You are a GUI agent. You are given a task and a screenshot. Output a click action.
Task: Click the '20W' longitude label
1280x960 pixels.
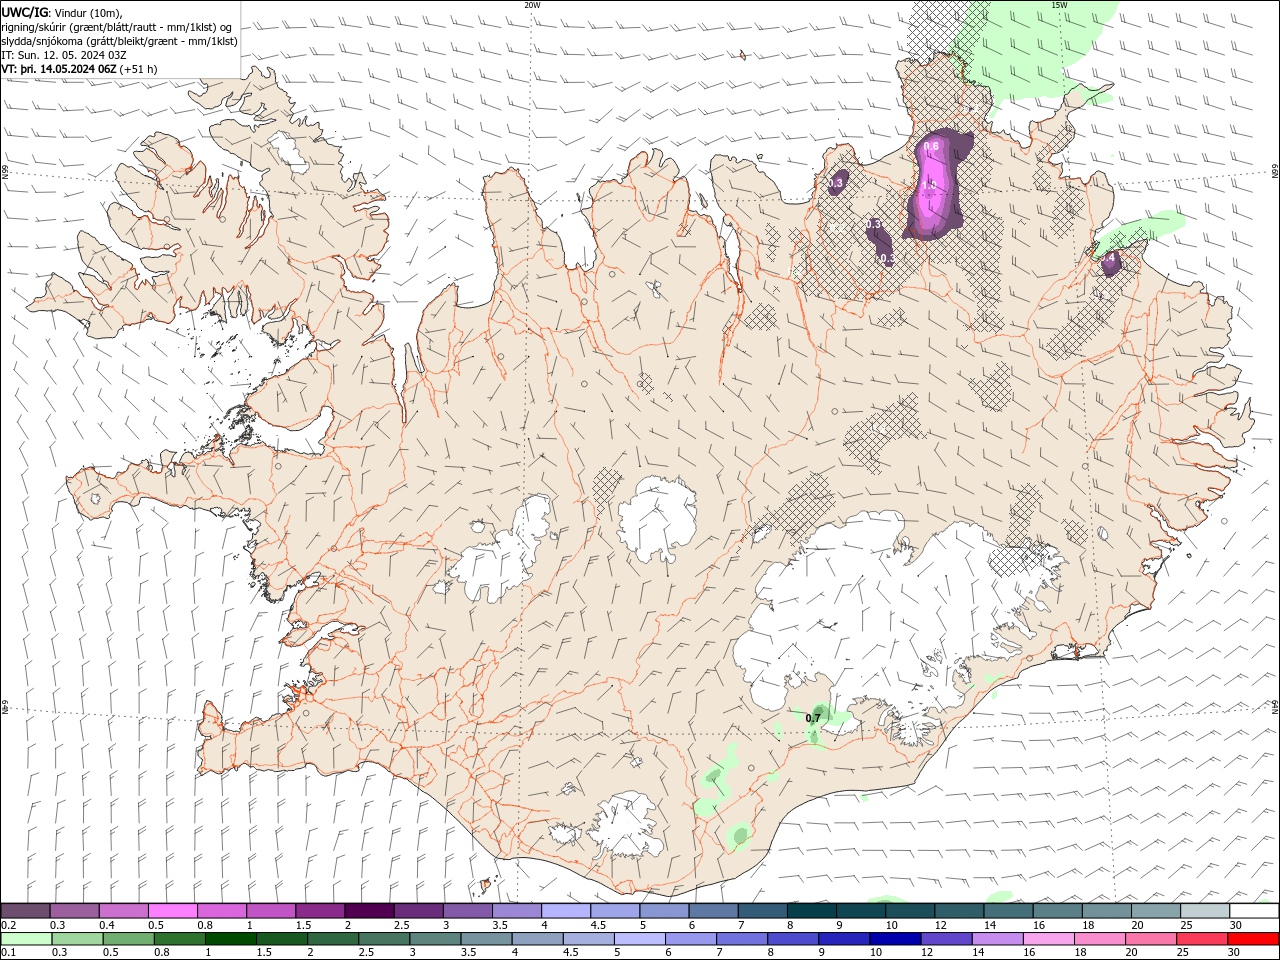click(532, 5)
